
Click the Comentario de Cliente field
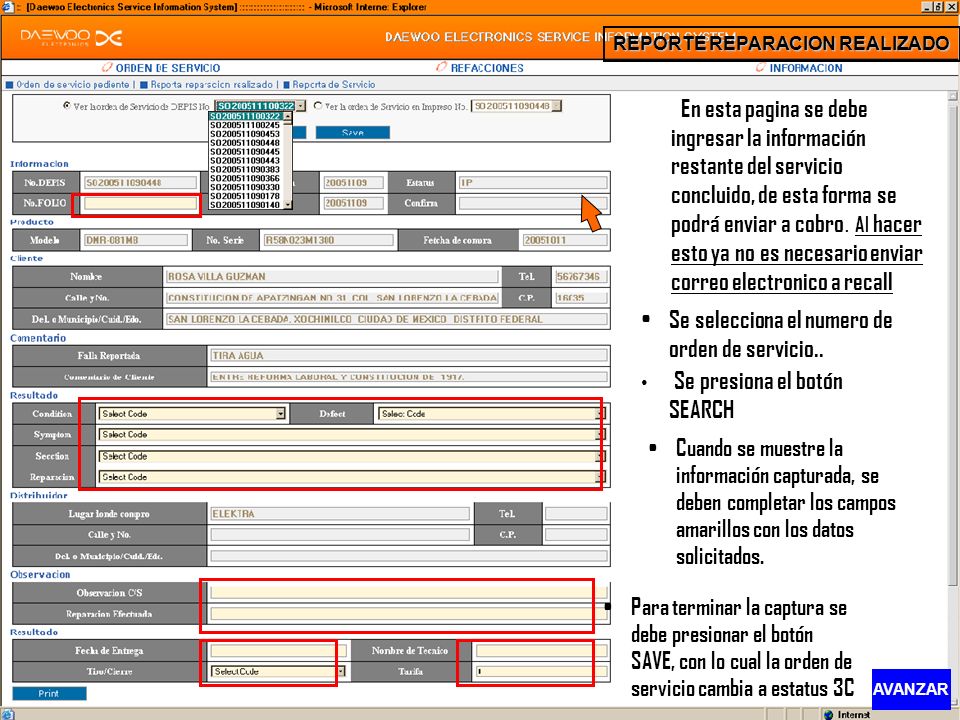(408, 377)
